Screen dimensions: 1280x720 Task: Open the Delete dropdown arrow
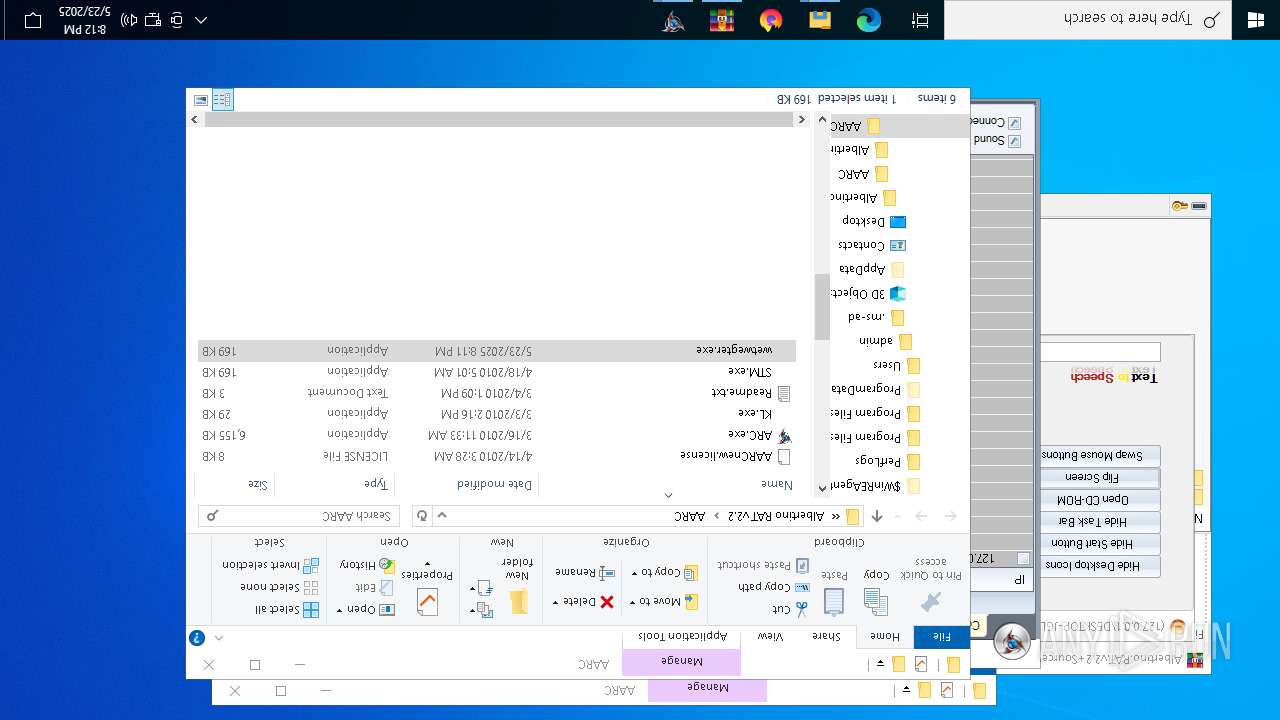point(556,602)
